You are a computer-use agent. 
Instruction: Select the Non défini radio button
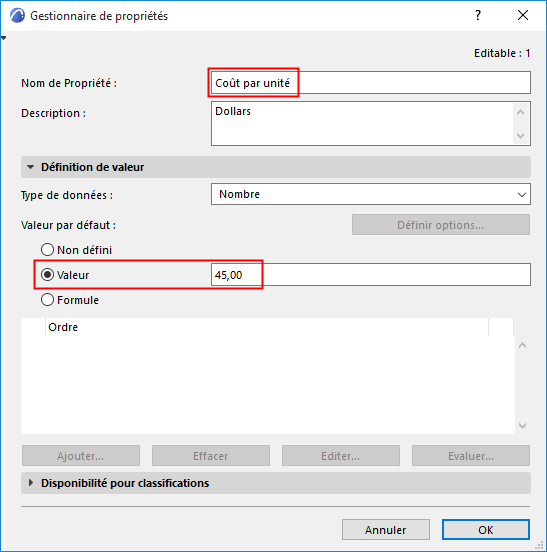coord(47,250)
